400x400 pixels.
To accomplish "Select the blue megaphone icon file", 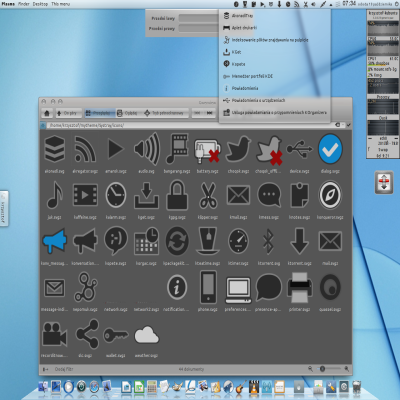I will [55, 241].
